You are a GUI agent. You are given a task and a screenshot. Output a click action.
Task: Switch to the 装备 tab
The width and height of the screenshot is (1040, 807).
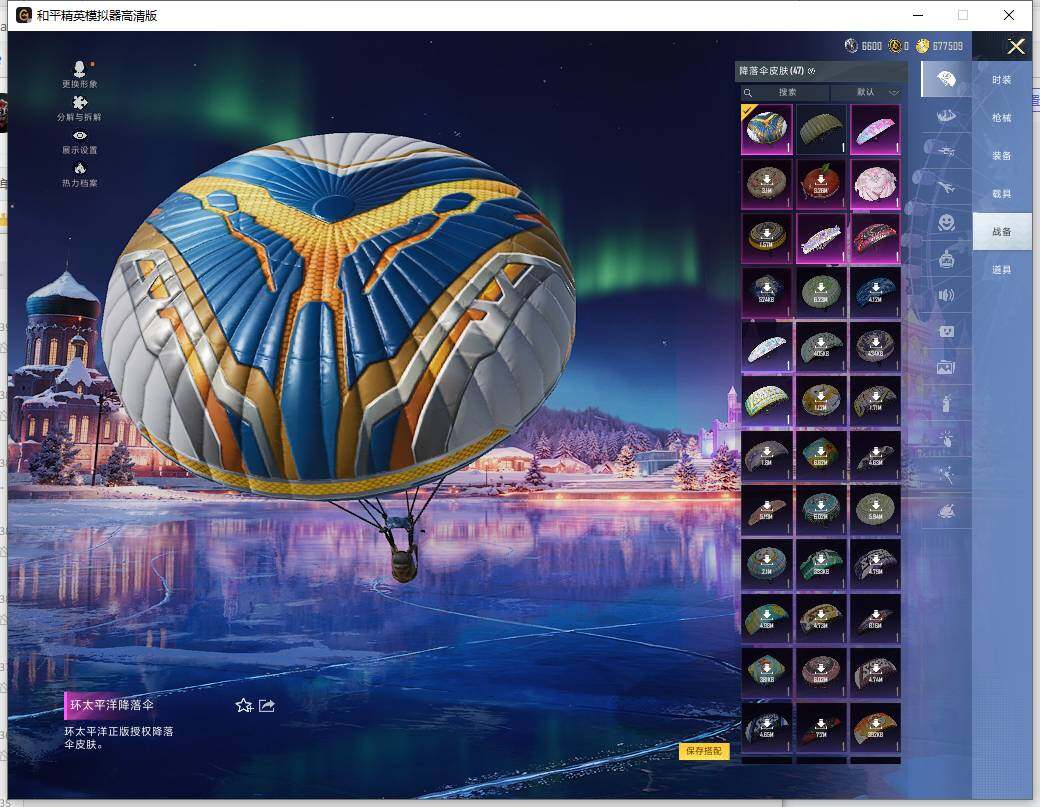tap(1002, 155)
